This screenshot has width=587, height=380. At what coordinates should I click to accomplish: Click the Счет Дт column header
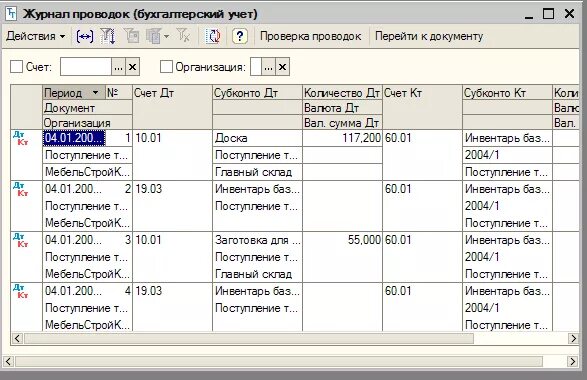[x=172, y=107]
